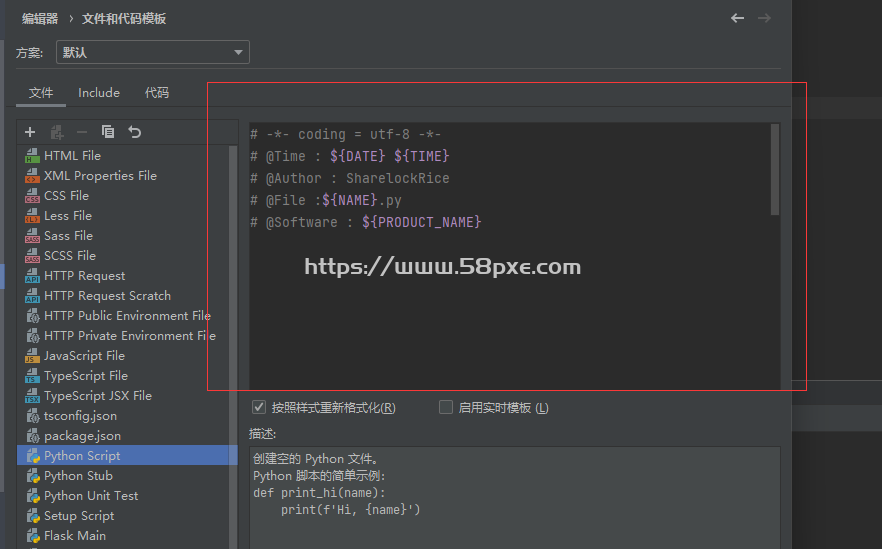Click the Remove Template minus icon
Image resolution: width=882 pixels, height=549 pixels.
[x=82, y=132]
